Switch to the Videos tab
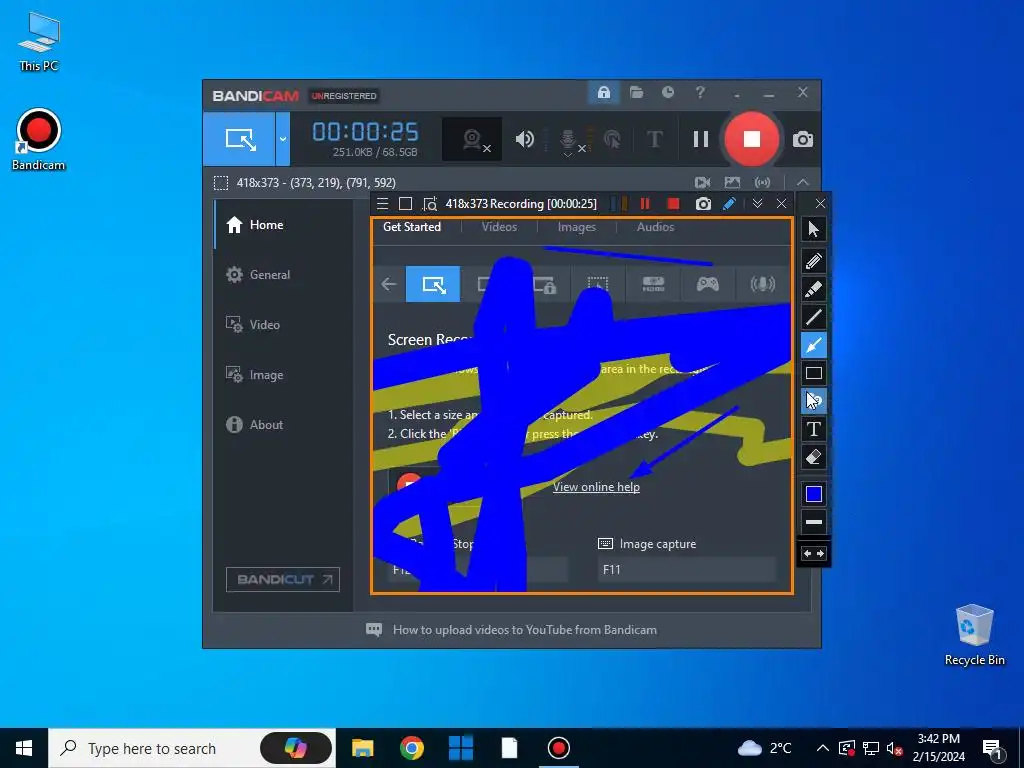The width and height of the screenshot is (1024, 768). [x=499, y=227]
